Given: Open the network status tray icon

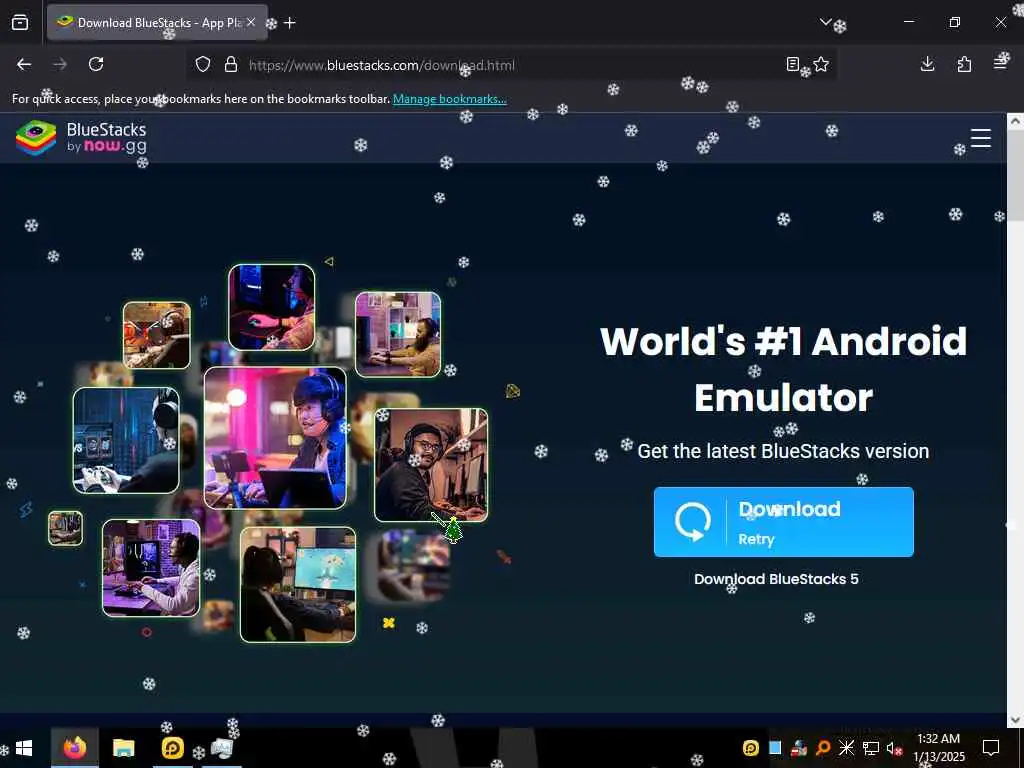Looking at the screenshot, I should pos(871,748).
